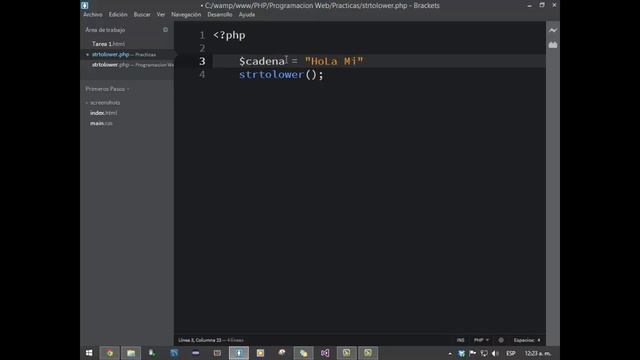The width and height of the screenshot is (640, 360).
Task: Click the linting status circle indicator
Action: click(x=501, y=340)
